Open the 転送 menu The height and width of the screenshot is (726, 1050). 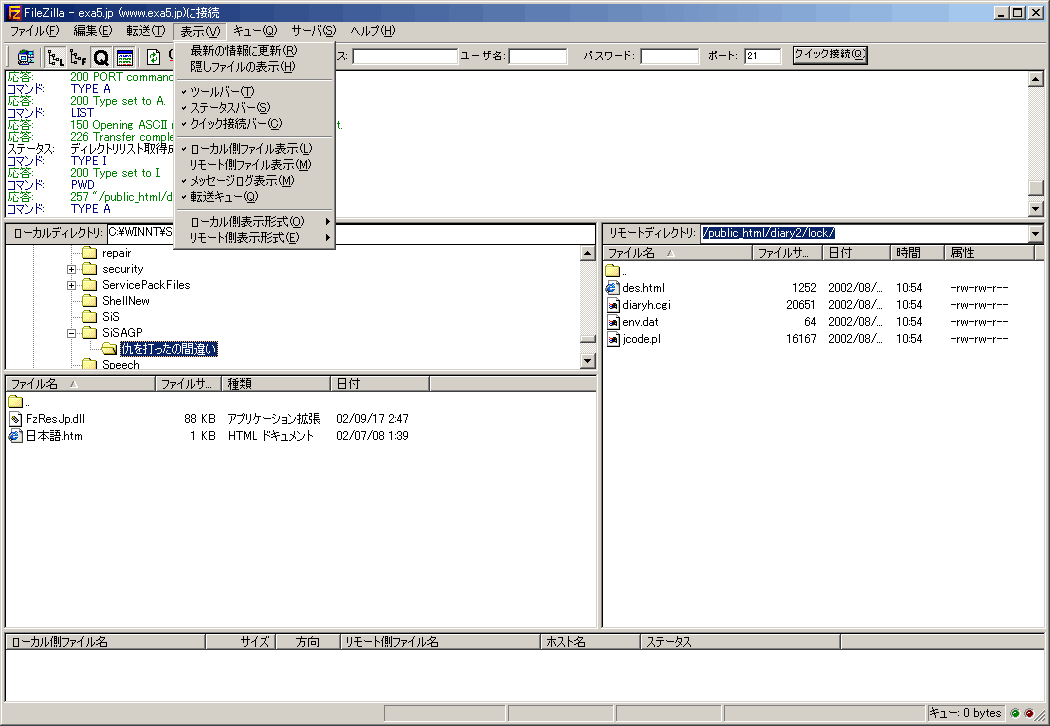(145, 31)
